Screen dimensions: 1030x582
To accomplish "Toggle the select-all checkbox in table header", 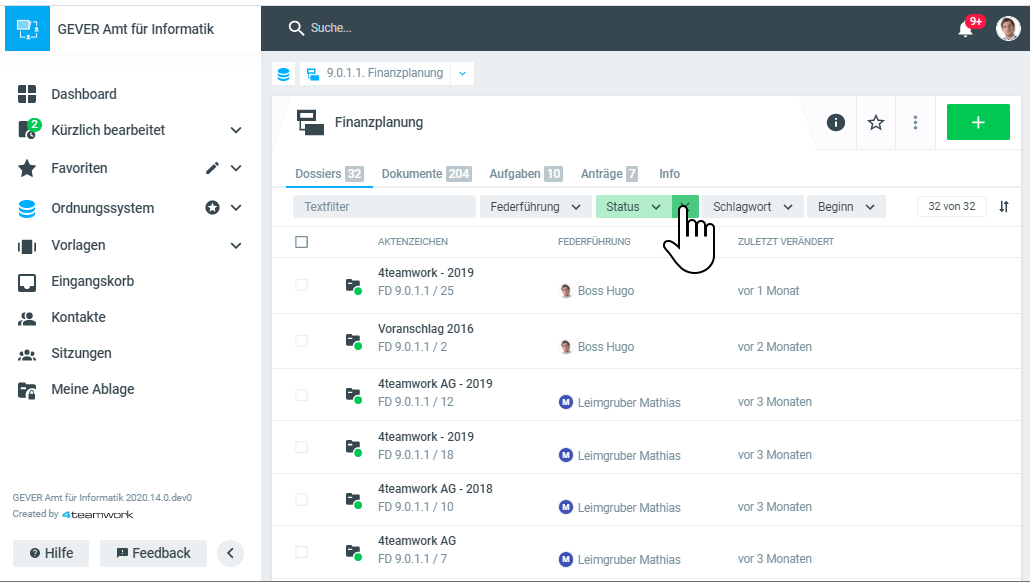I will click(x=302, y=242).
